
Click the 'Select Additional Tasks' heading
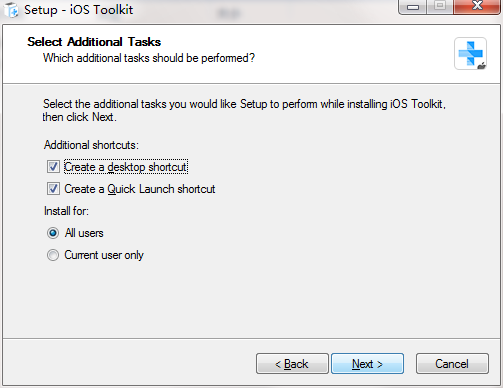click(x=94, y=42)
